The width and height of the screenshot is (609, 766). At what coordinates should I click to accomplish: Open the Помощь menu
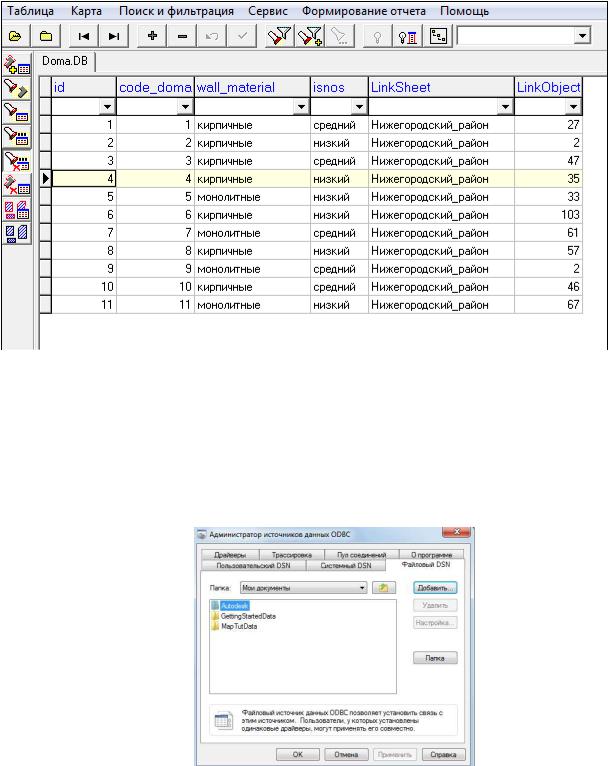click(x=464, y=11)
